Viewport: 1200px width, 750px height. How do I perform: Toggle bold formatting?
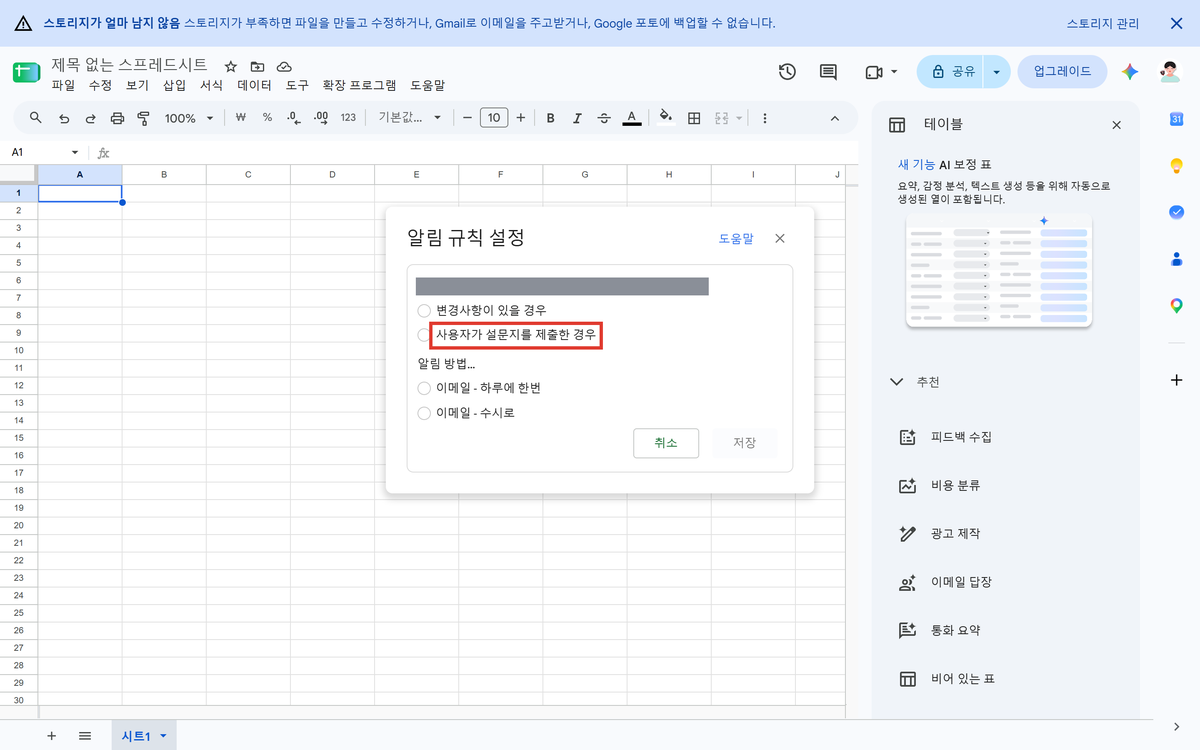(x=550, y=118)
